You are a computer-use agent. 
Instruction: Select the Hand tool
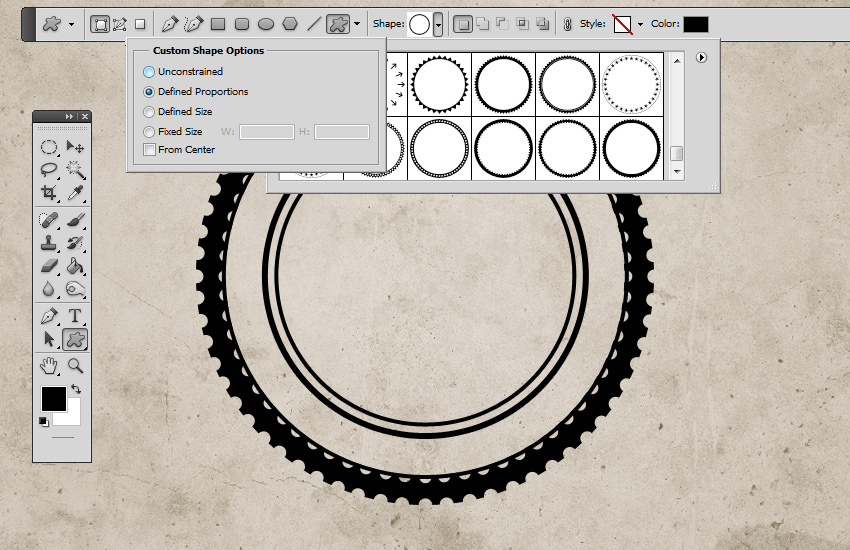point(48,366)
